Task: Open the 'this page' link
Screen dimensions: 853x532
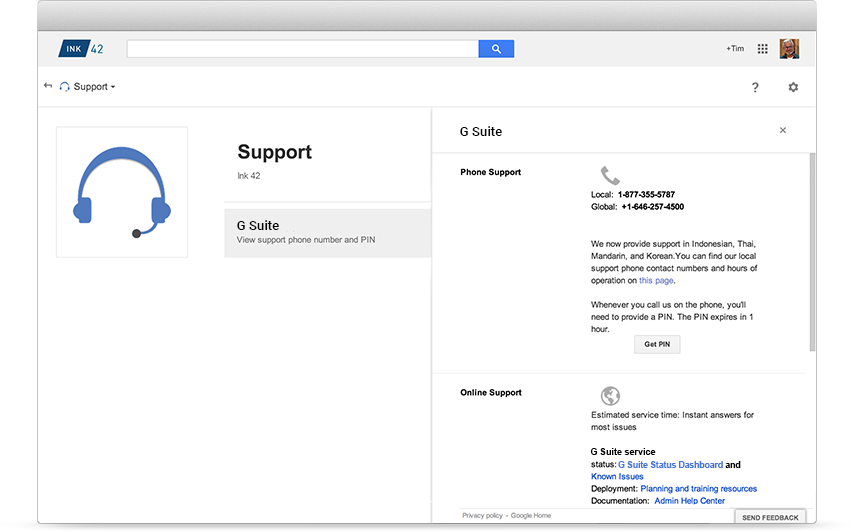Action: coord(656,281)
